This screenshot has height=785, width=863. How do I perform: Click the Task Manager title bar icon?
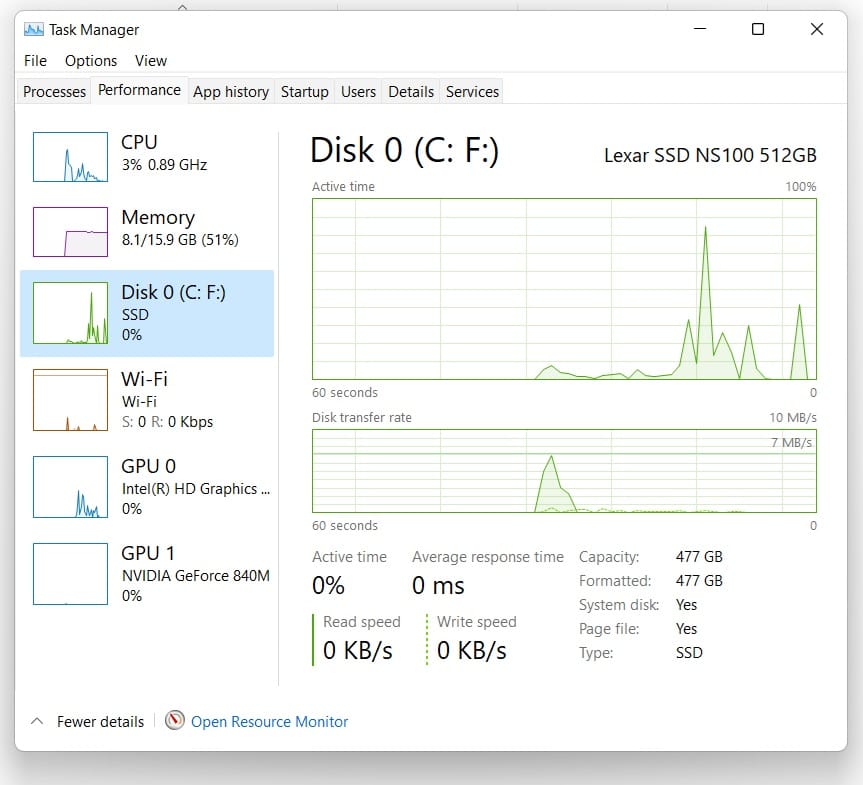point(34,29)
